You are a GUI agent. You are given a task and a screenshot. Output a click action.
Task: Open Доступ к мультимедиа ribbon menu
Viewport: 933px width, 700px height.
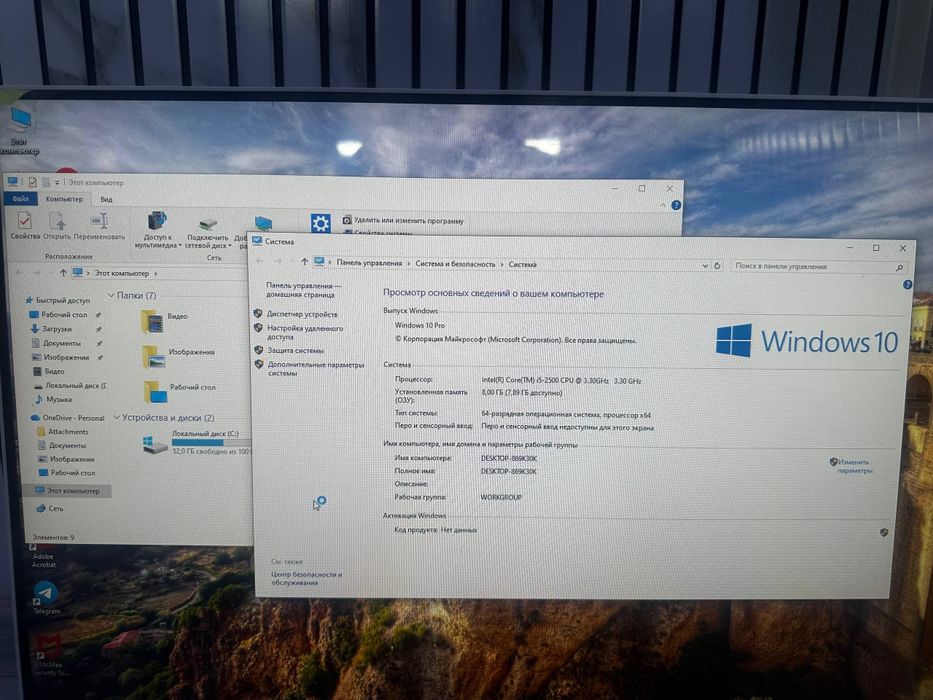[x=156, y=230]
